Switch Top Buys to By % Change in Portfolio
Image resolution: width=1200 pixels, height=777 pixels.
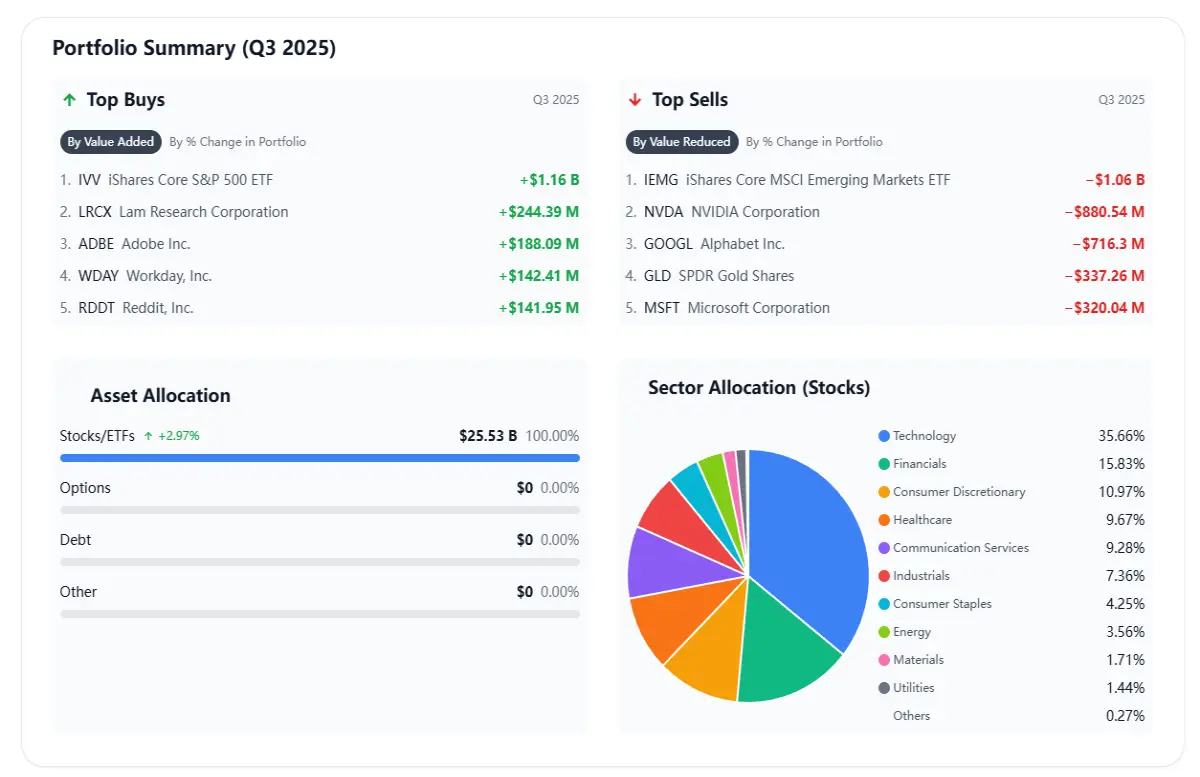(238, 142)
